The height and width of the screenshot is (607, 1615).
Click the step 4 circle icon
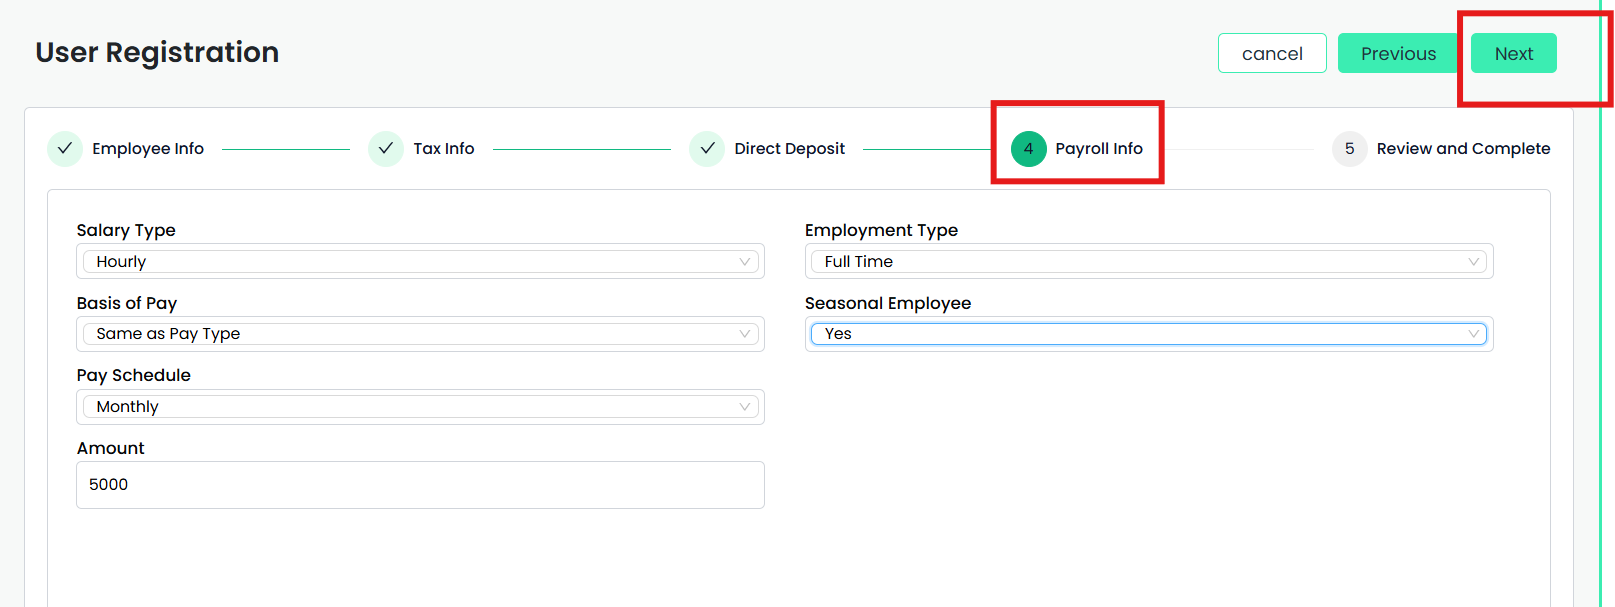1028,148
